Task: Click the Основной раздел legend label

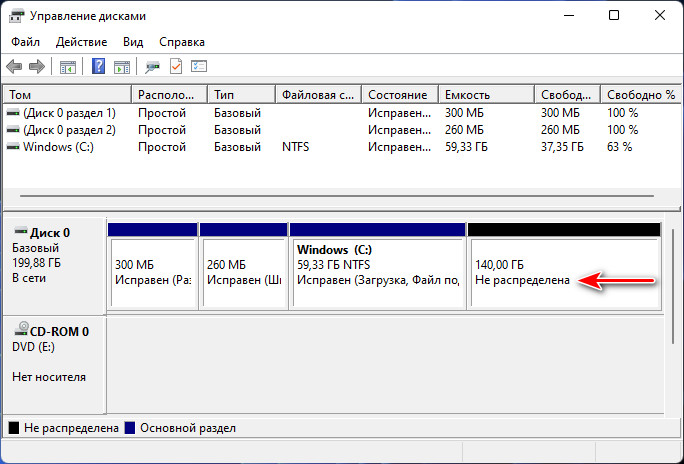Action: point(188,428)
